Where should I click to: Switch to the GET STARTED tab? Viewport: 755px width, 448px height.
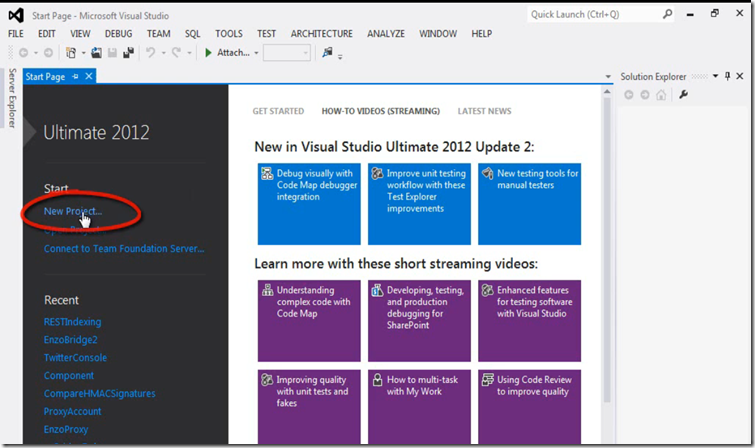pyautogui.click(x=278, y=111)
